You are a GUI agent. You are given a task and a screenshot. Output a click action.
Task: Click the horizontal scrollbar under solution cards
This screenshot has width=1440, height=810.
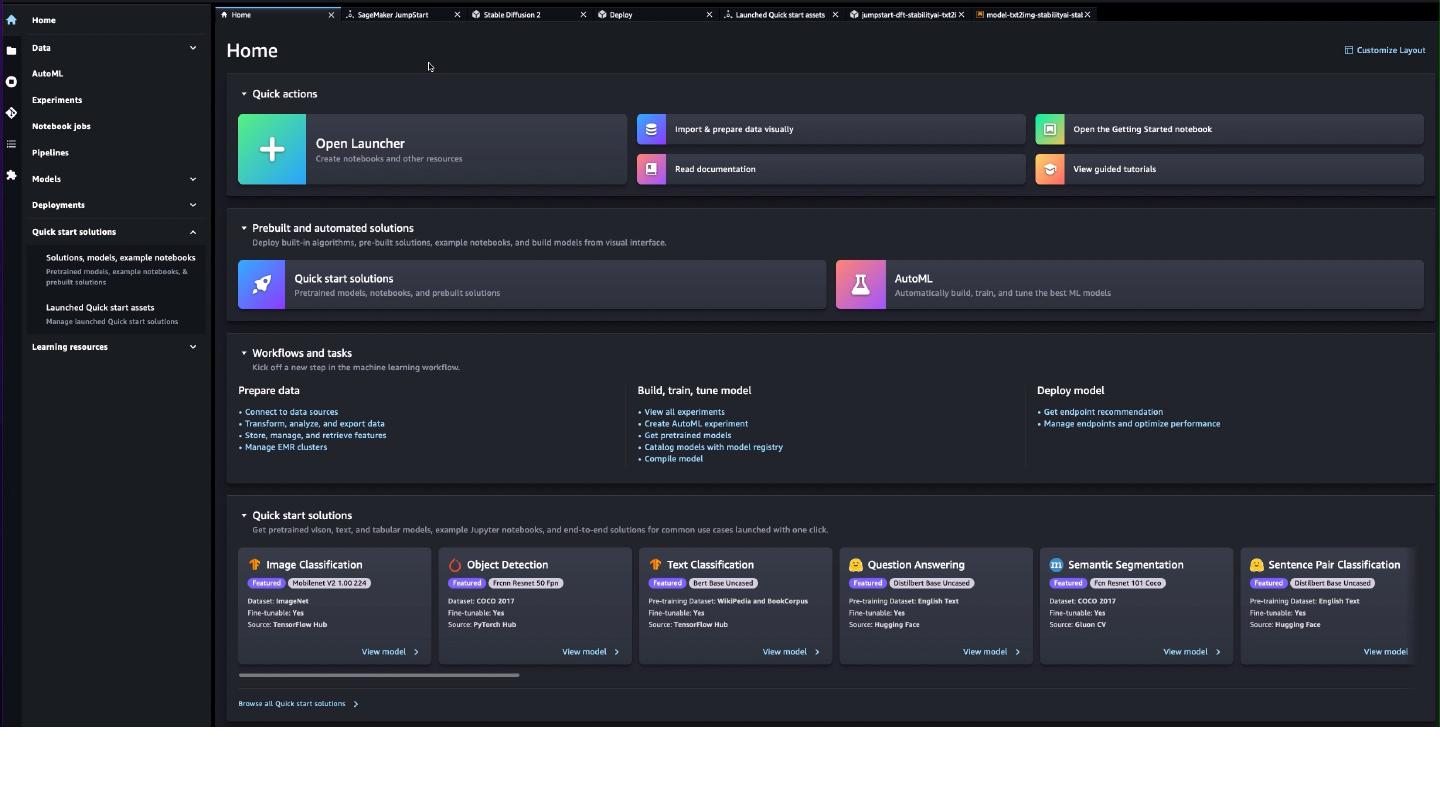(x=379, y=675)
